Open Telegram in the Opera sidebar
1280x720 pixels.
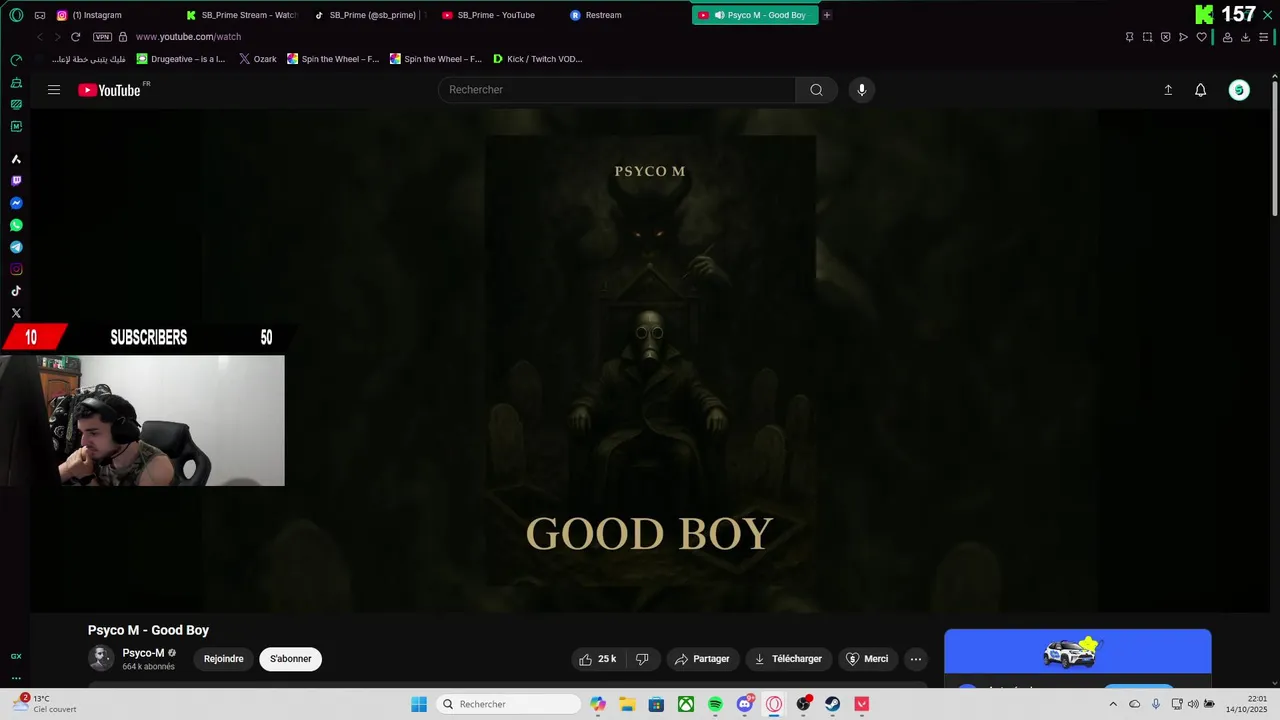(x=16, y=247)
